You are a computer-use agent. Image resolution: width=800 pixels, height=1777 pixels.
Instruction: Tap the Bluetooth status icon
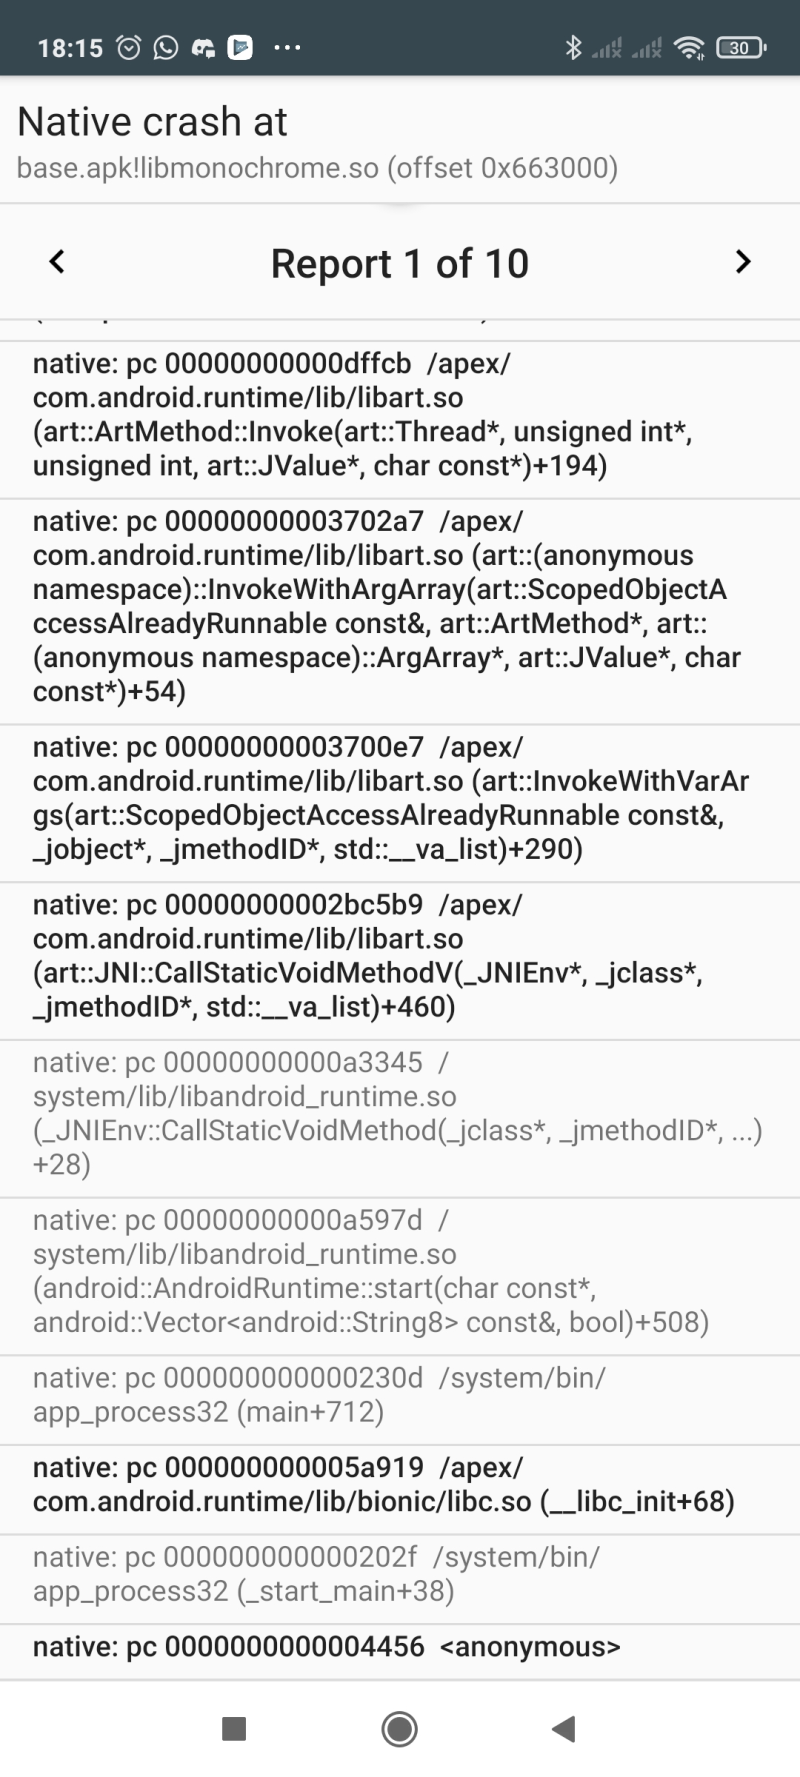573,47
